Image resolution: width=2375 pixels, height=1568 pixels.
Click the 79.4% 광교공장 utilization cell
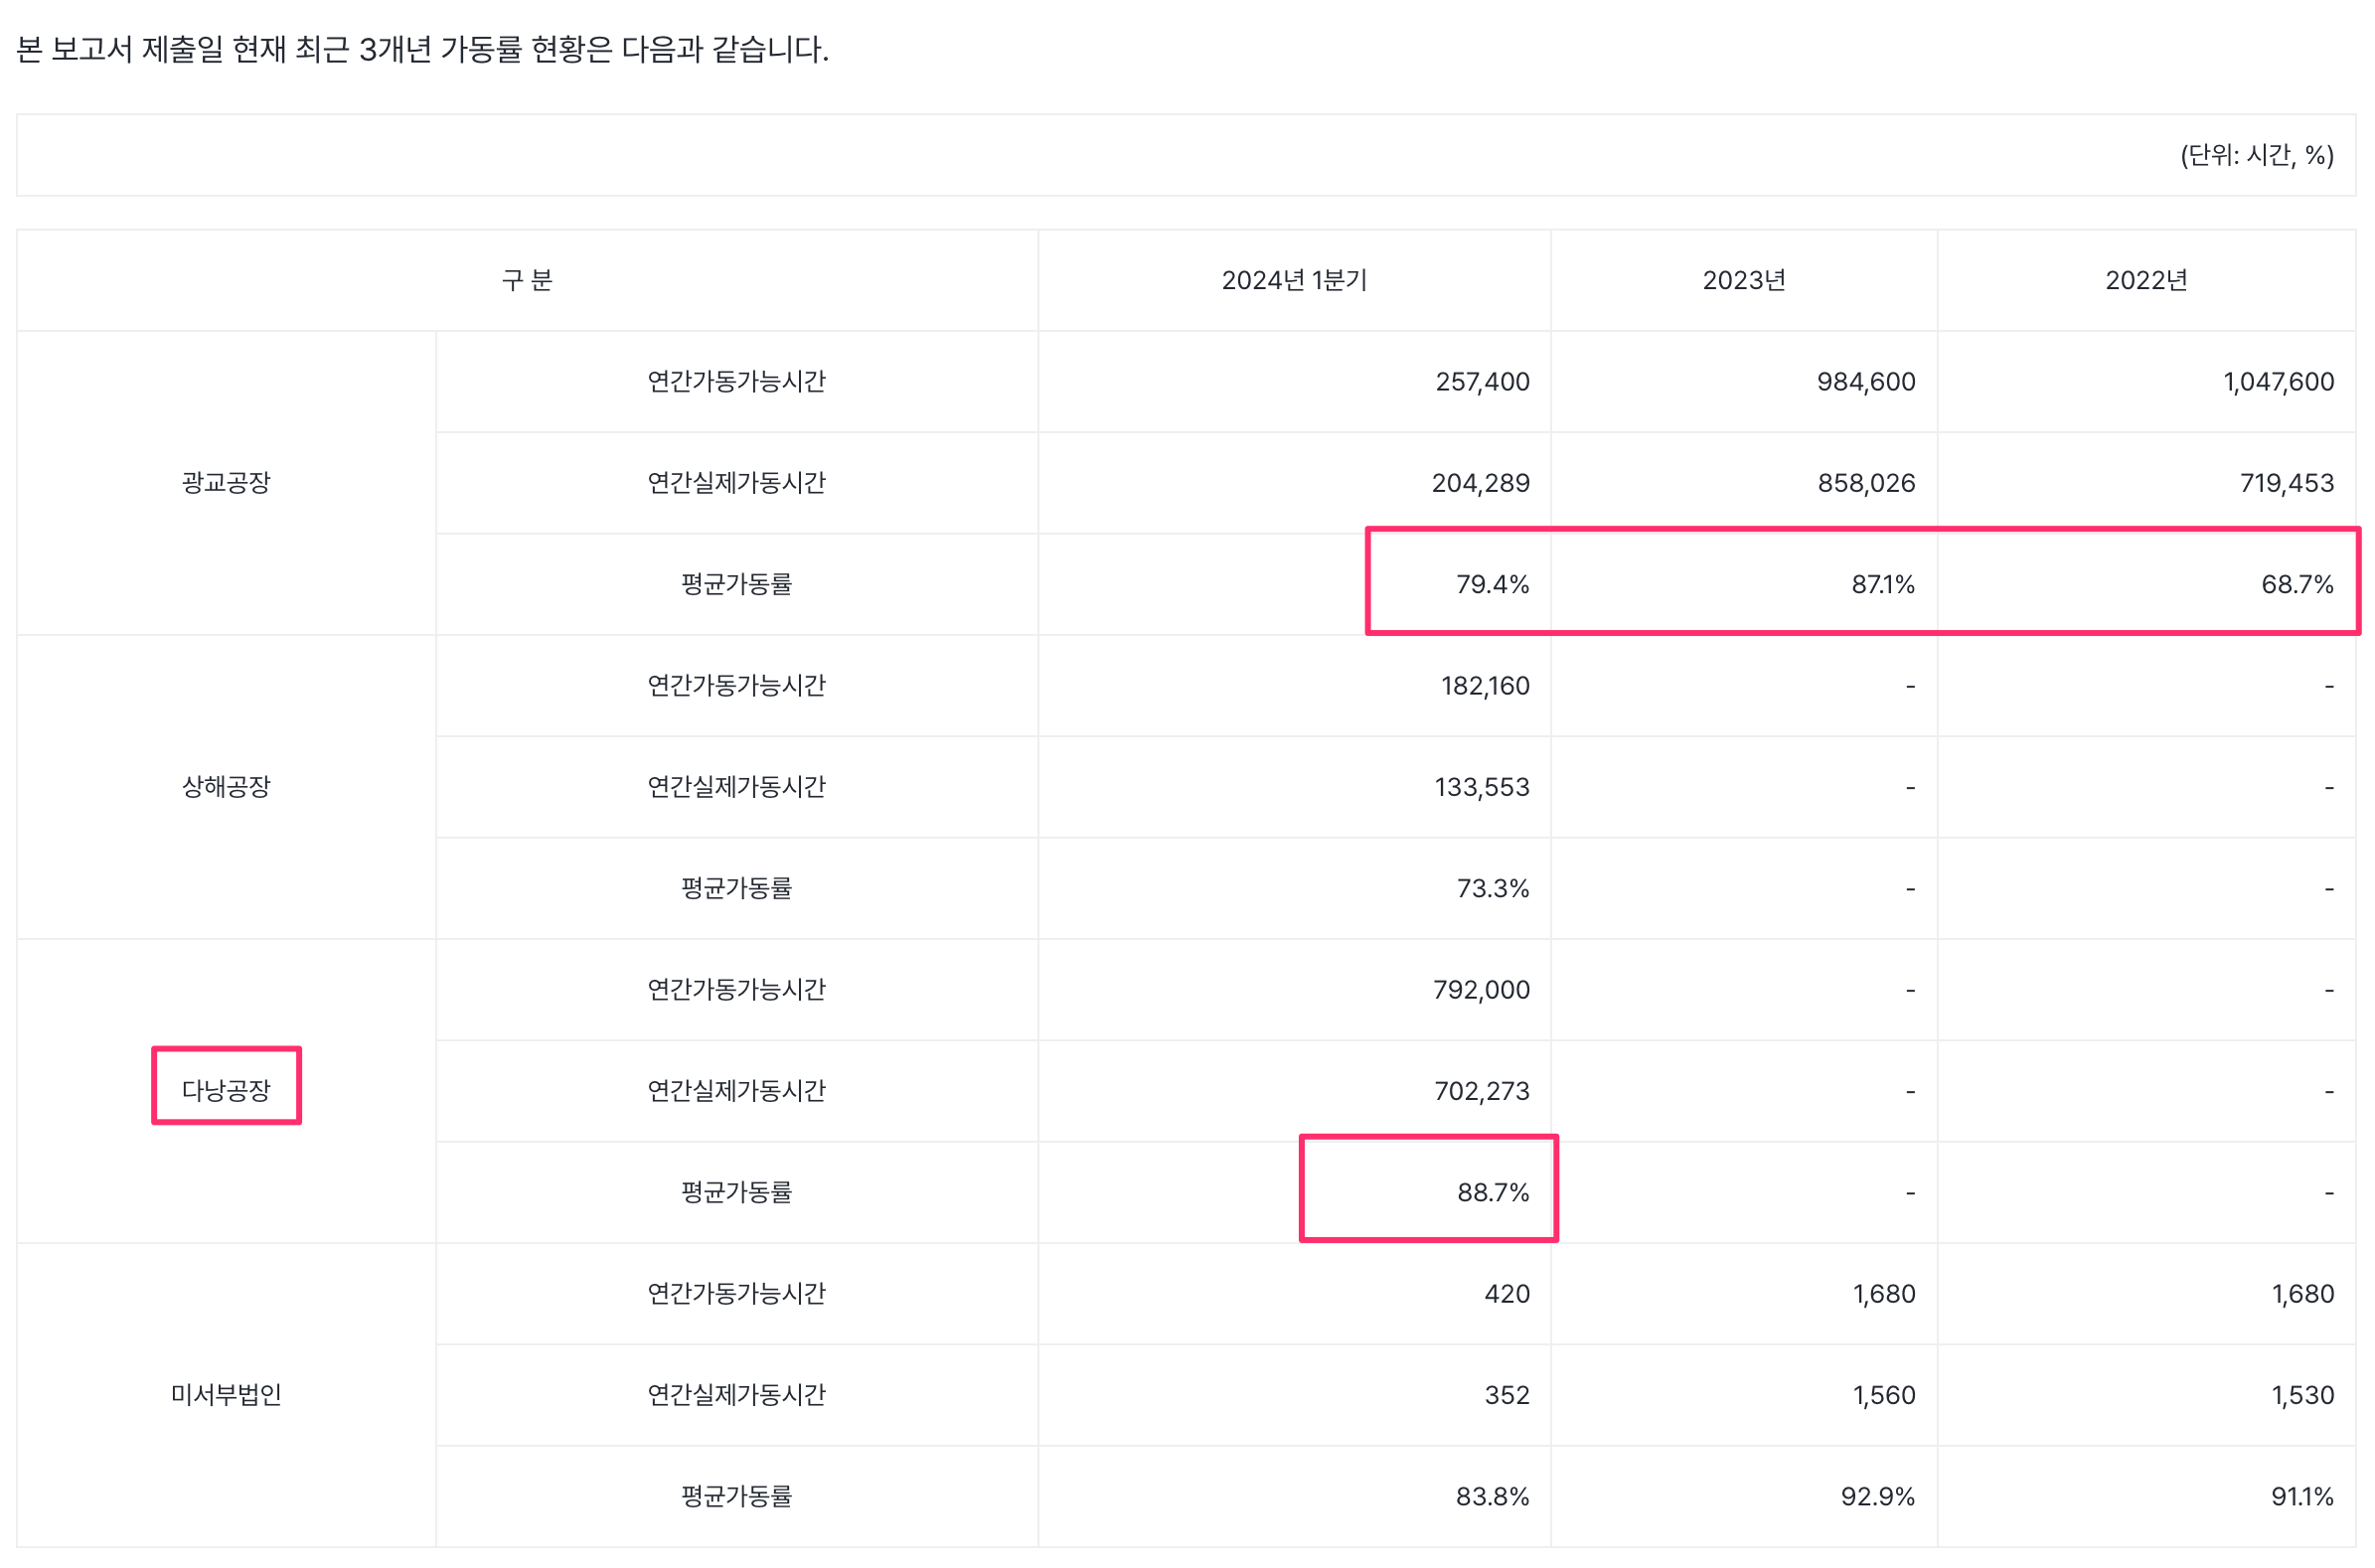pos(1492,585)
